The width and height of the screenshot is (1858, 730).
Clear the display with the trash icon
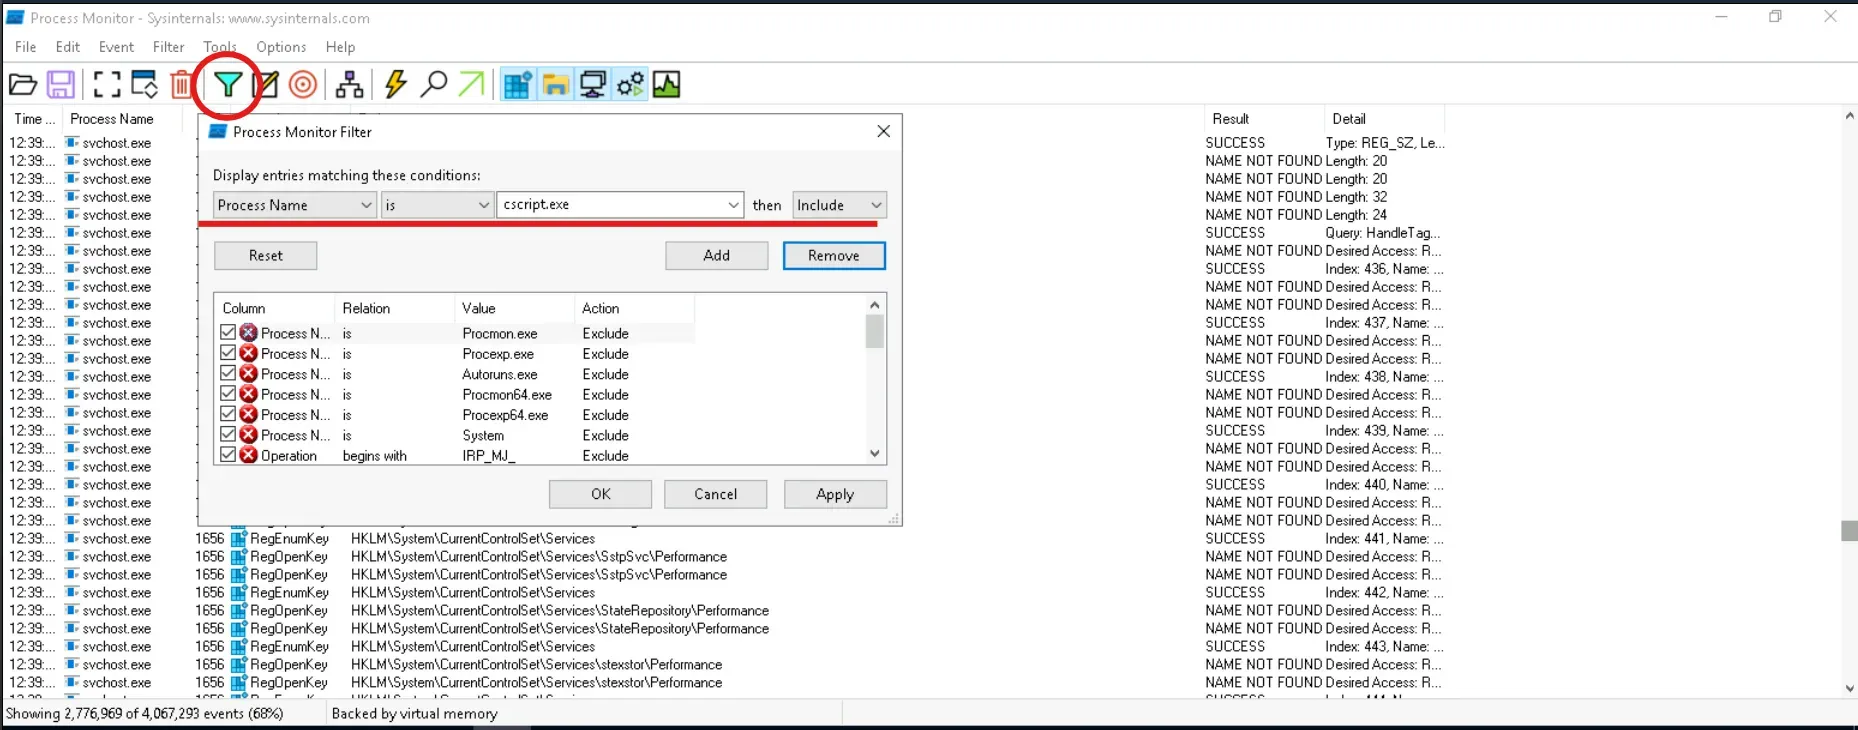(x=181, y=85)
